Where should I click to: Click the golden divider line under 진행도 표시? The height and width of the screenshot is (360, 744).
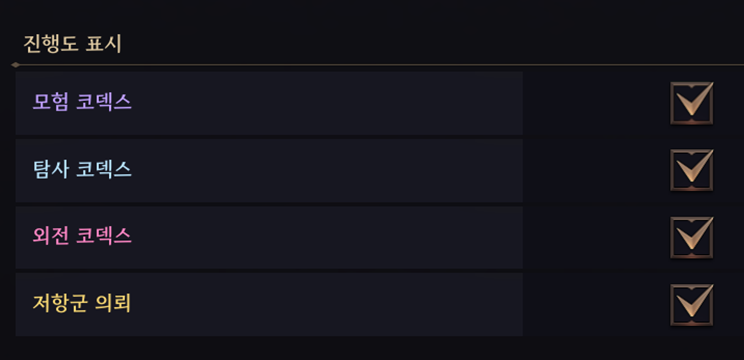pyautogui.click(x=380, y=65)
